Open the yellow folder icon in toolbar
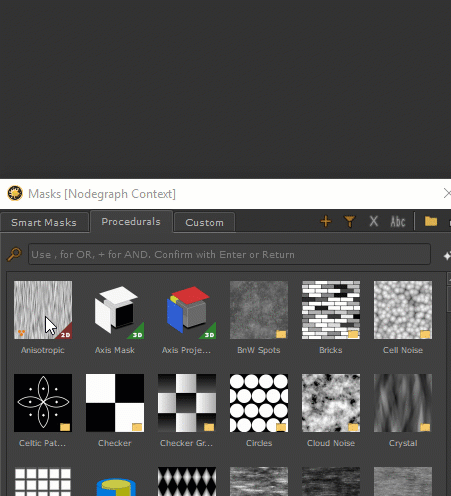451x496 pixels. point(431,221)
